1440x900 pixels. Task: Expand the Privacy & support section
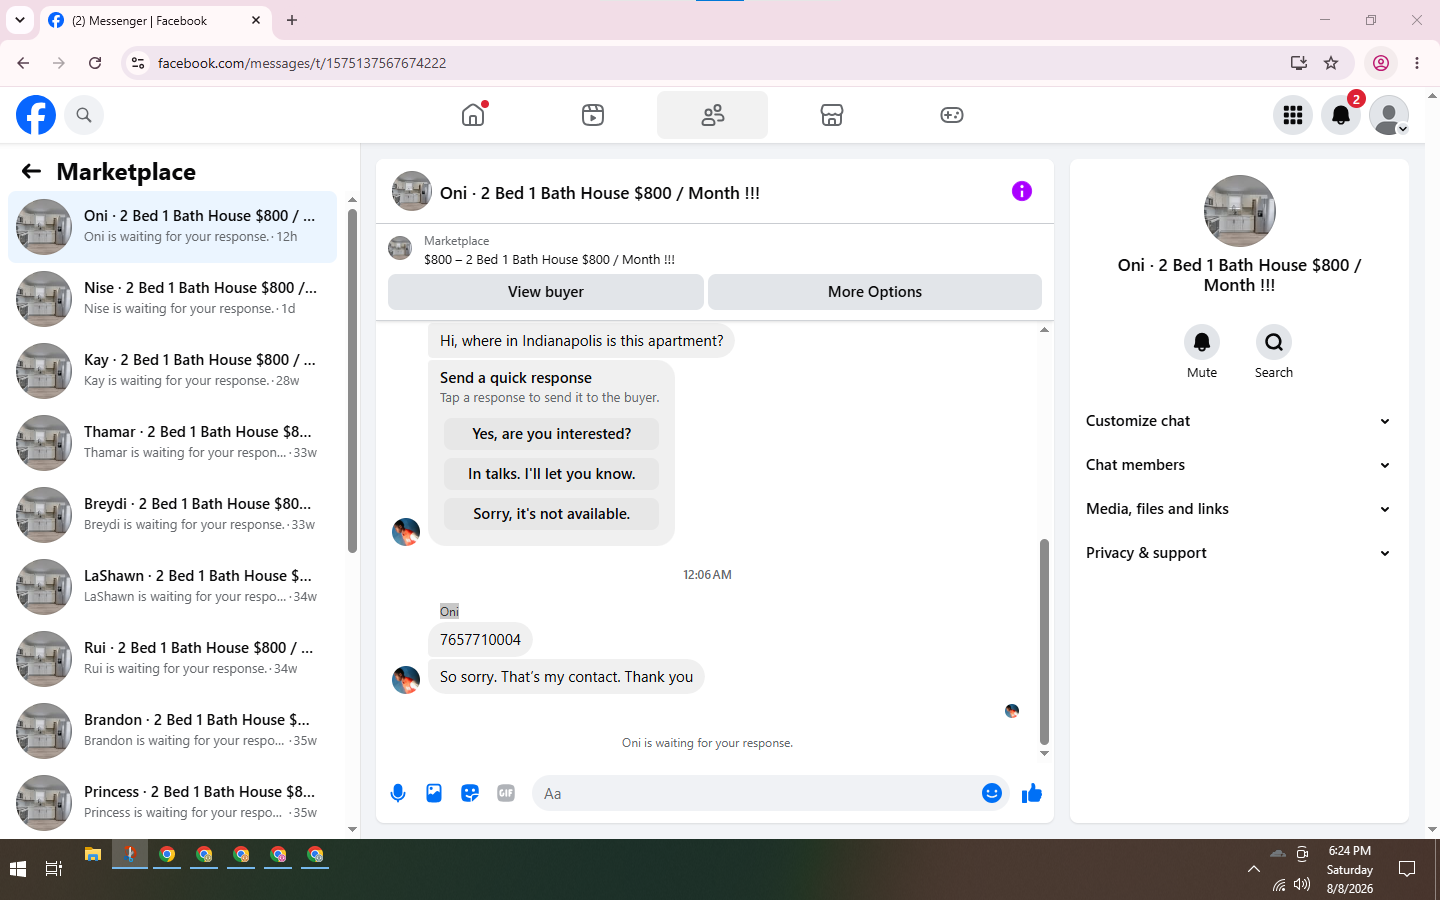(x=1239, y=553)
